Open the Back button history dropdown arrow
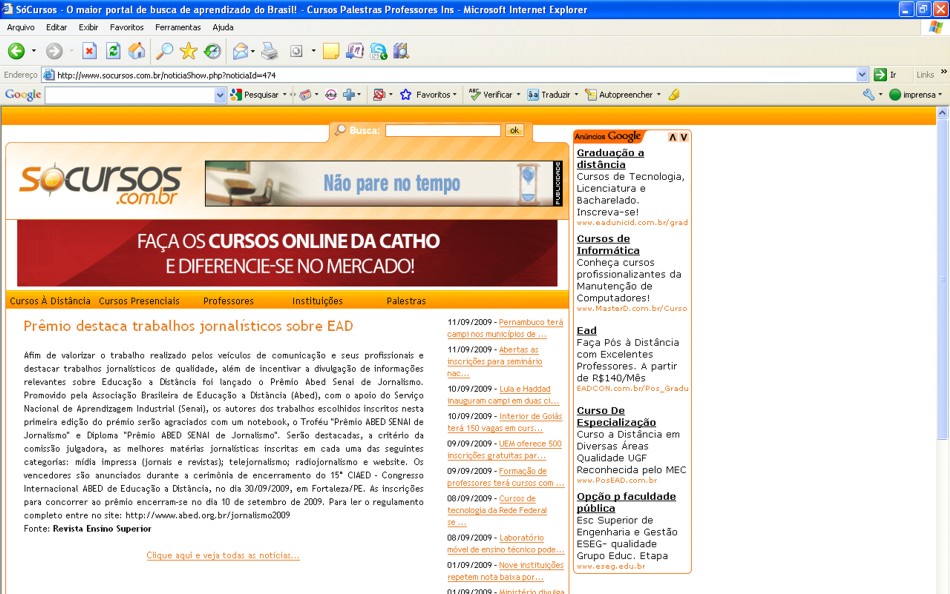The image size is (950, 594). point(33,51)
